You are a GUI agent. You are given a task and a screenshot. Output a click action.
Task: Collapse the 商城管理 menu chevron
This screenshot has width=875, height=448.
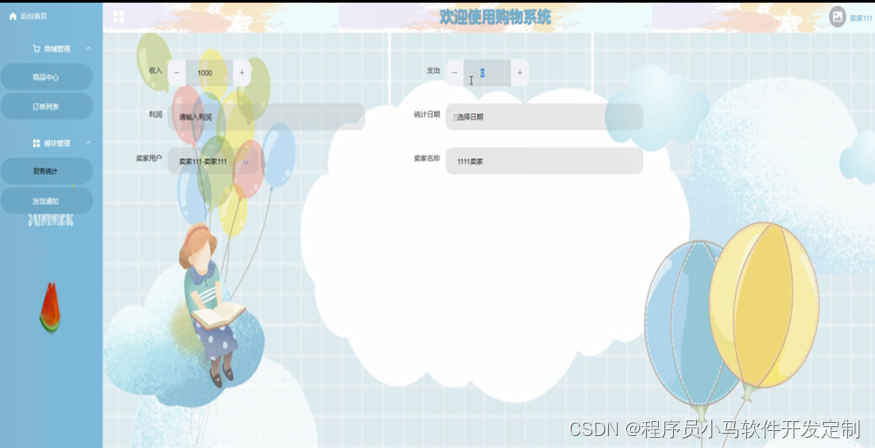coord(88,49)
